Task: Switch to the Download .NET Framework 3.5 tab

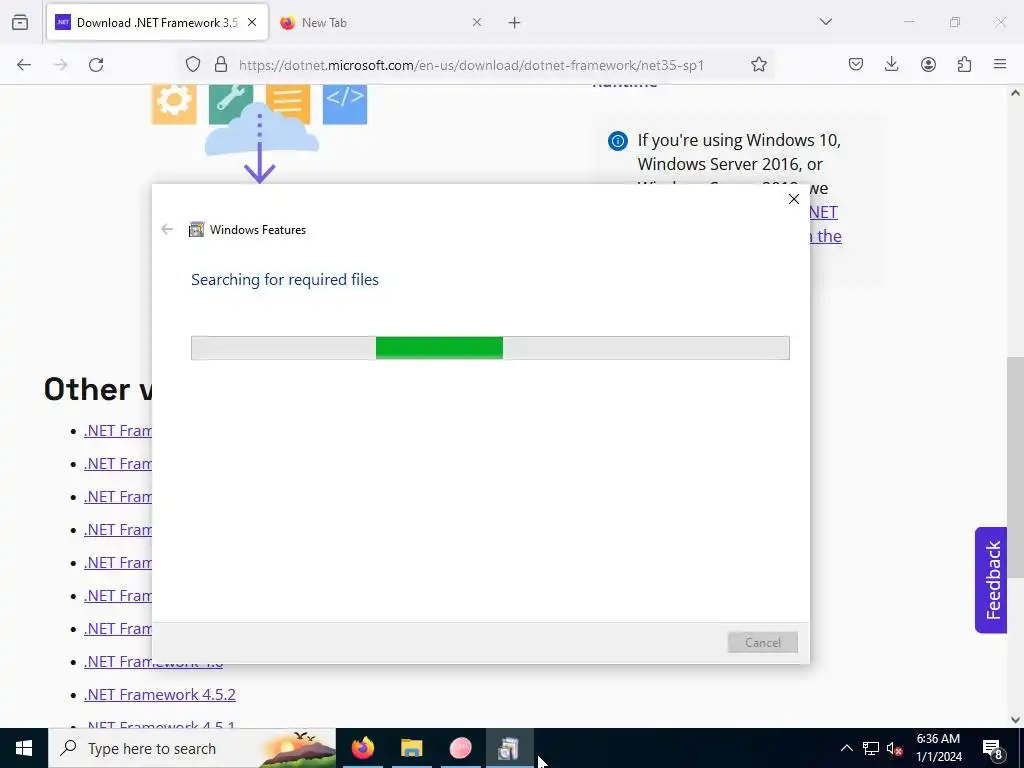Action: pos(157,22)
